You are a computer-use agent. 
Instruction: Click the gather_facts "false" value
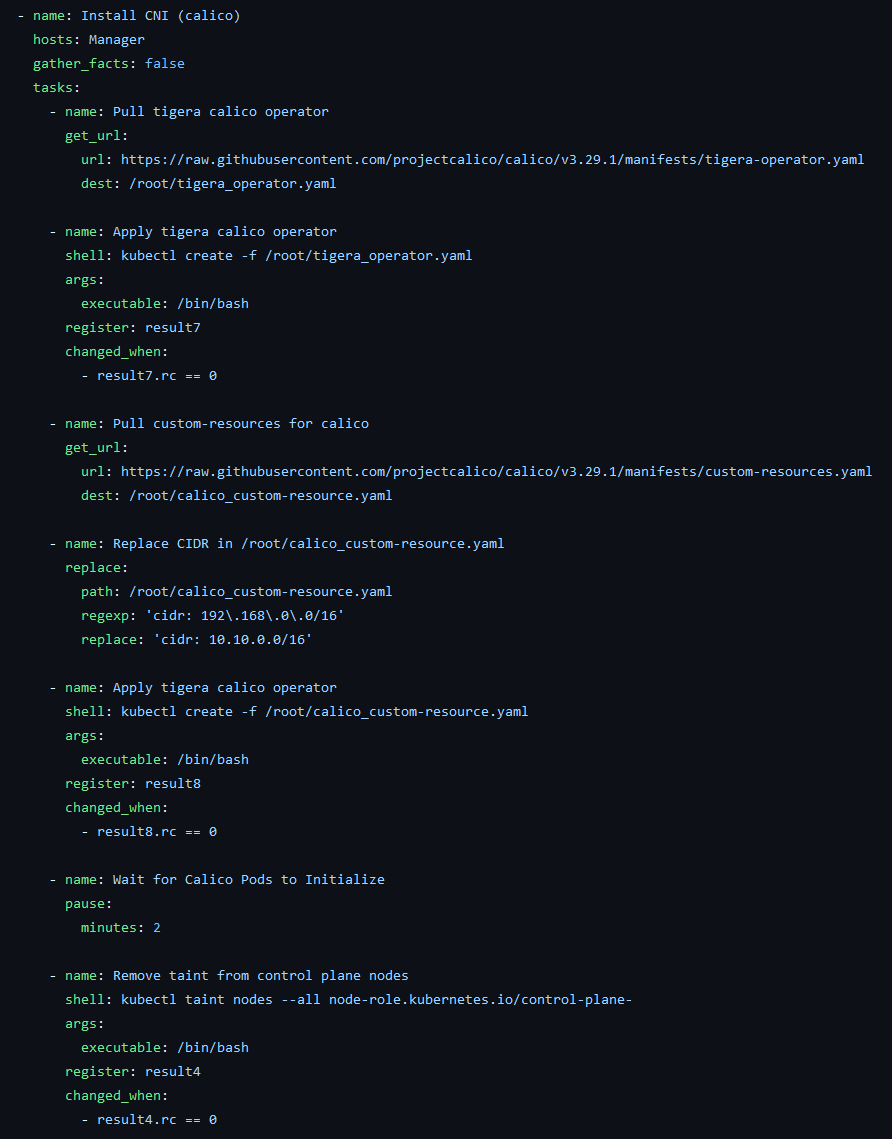coord(164,63)
